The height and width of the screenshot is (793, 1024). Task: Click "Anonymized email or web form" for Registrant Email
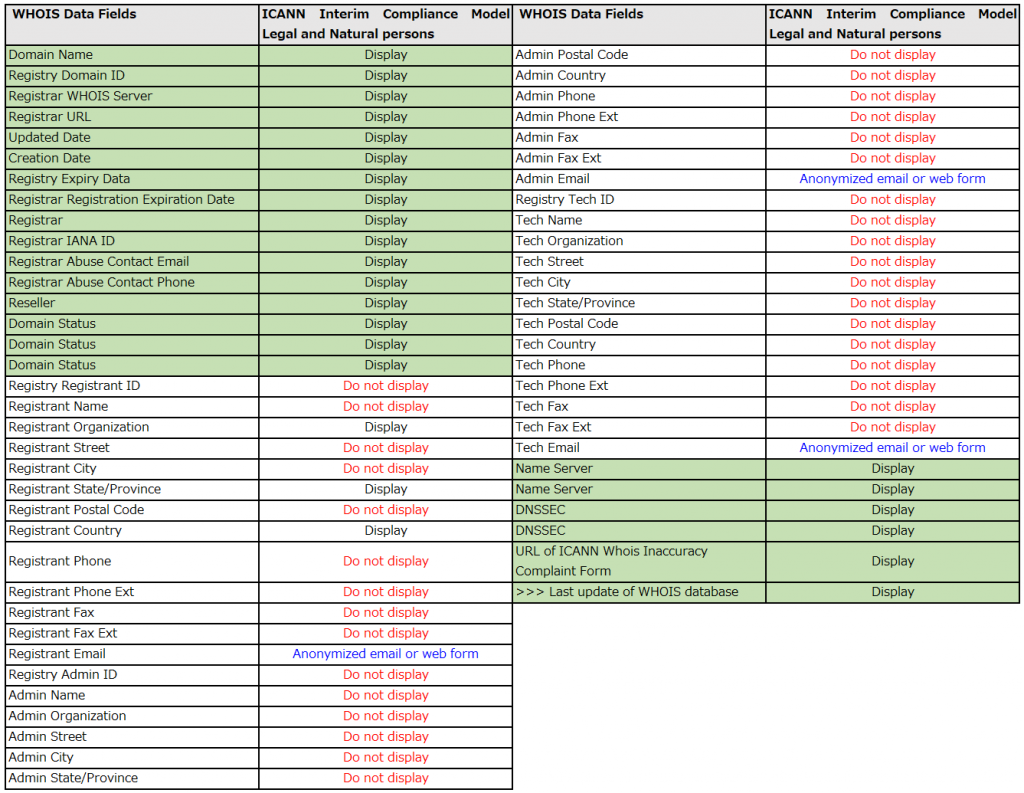[x=385, y=654]
